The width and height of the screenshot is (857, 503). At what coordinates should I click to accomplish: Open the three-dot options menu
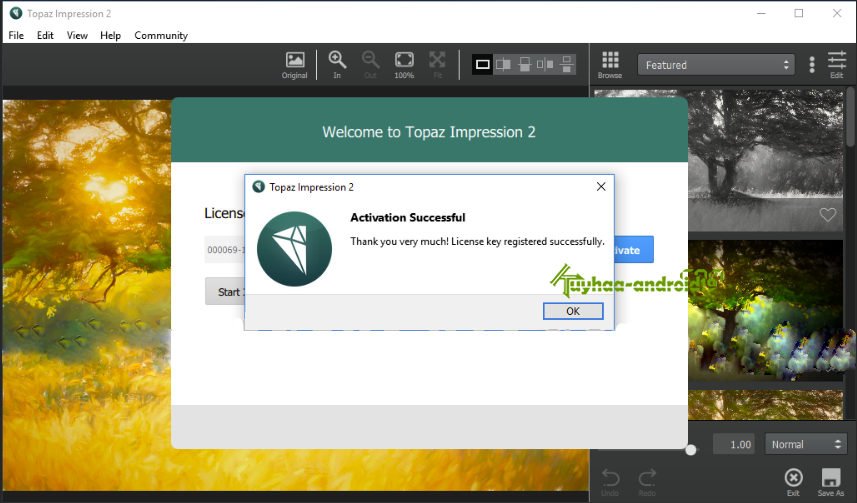[812, 65]
